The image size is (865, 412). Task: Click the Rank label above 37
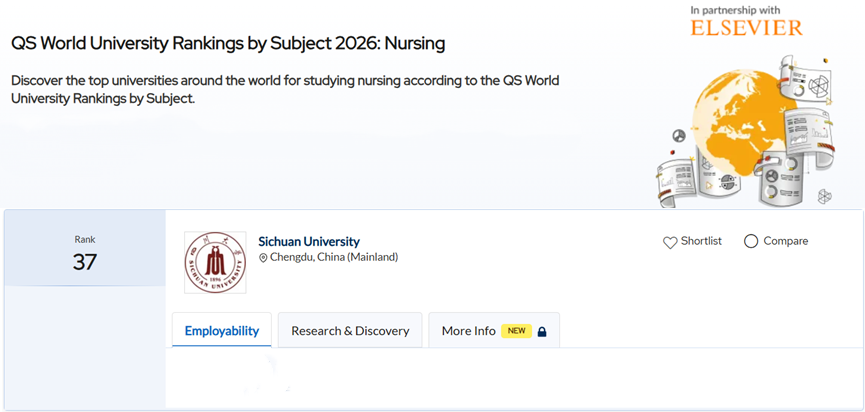[85, 240]
